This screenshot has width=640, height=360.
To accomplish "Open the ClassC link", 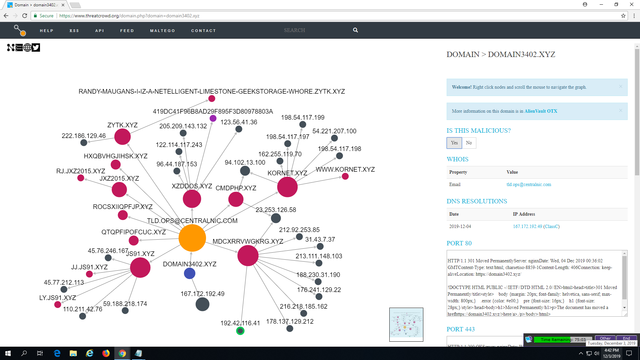I will pos(551,227).
